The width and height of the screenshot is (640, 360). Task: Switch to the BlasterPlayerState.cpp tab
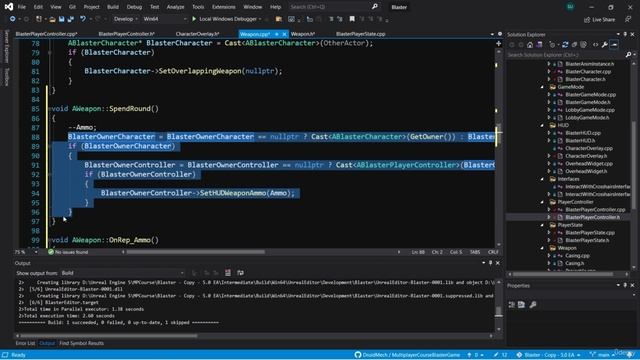pyautogui.click(x=360, y=34)
